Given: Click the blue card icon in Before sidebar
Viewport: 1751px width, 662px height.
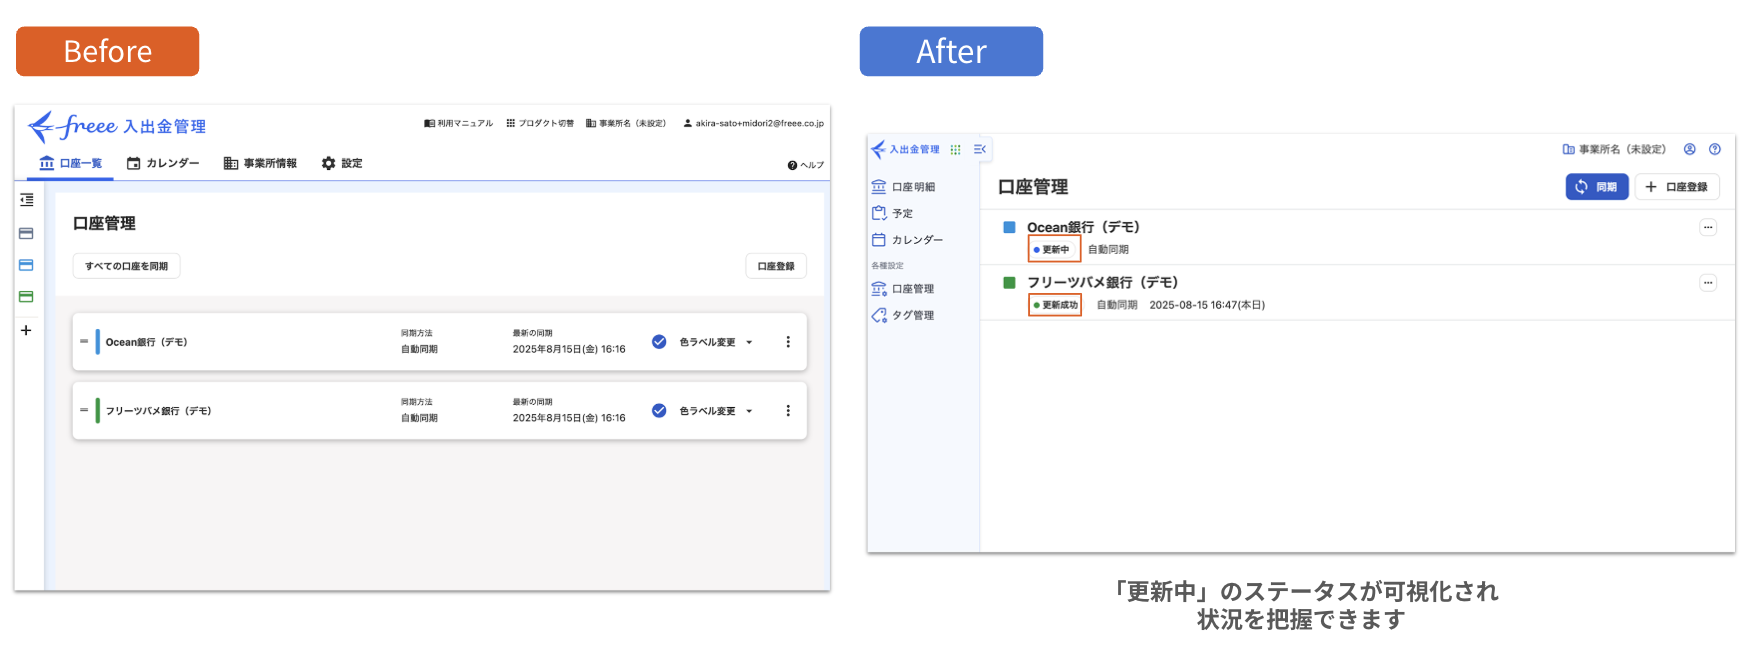Looking at the screenshot, I should 27,265.
